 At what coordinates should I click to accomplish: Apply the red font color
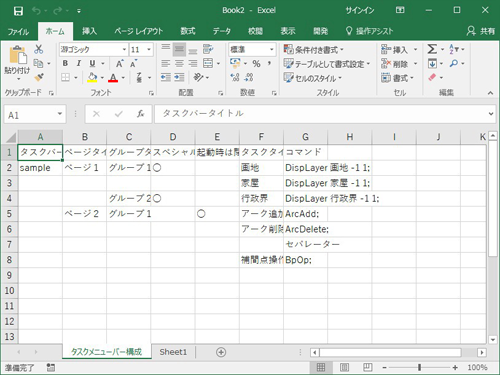tap(113, 78)
